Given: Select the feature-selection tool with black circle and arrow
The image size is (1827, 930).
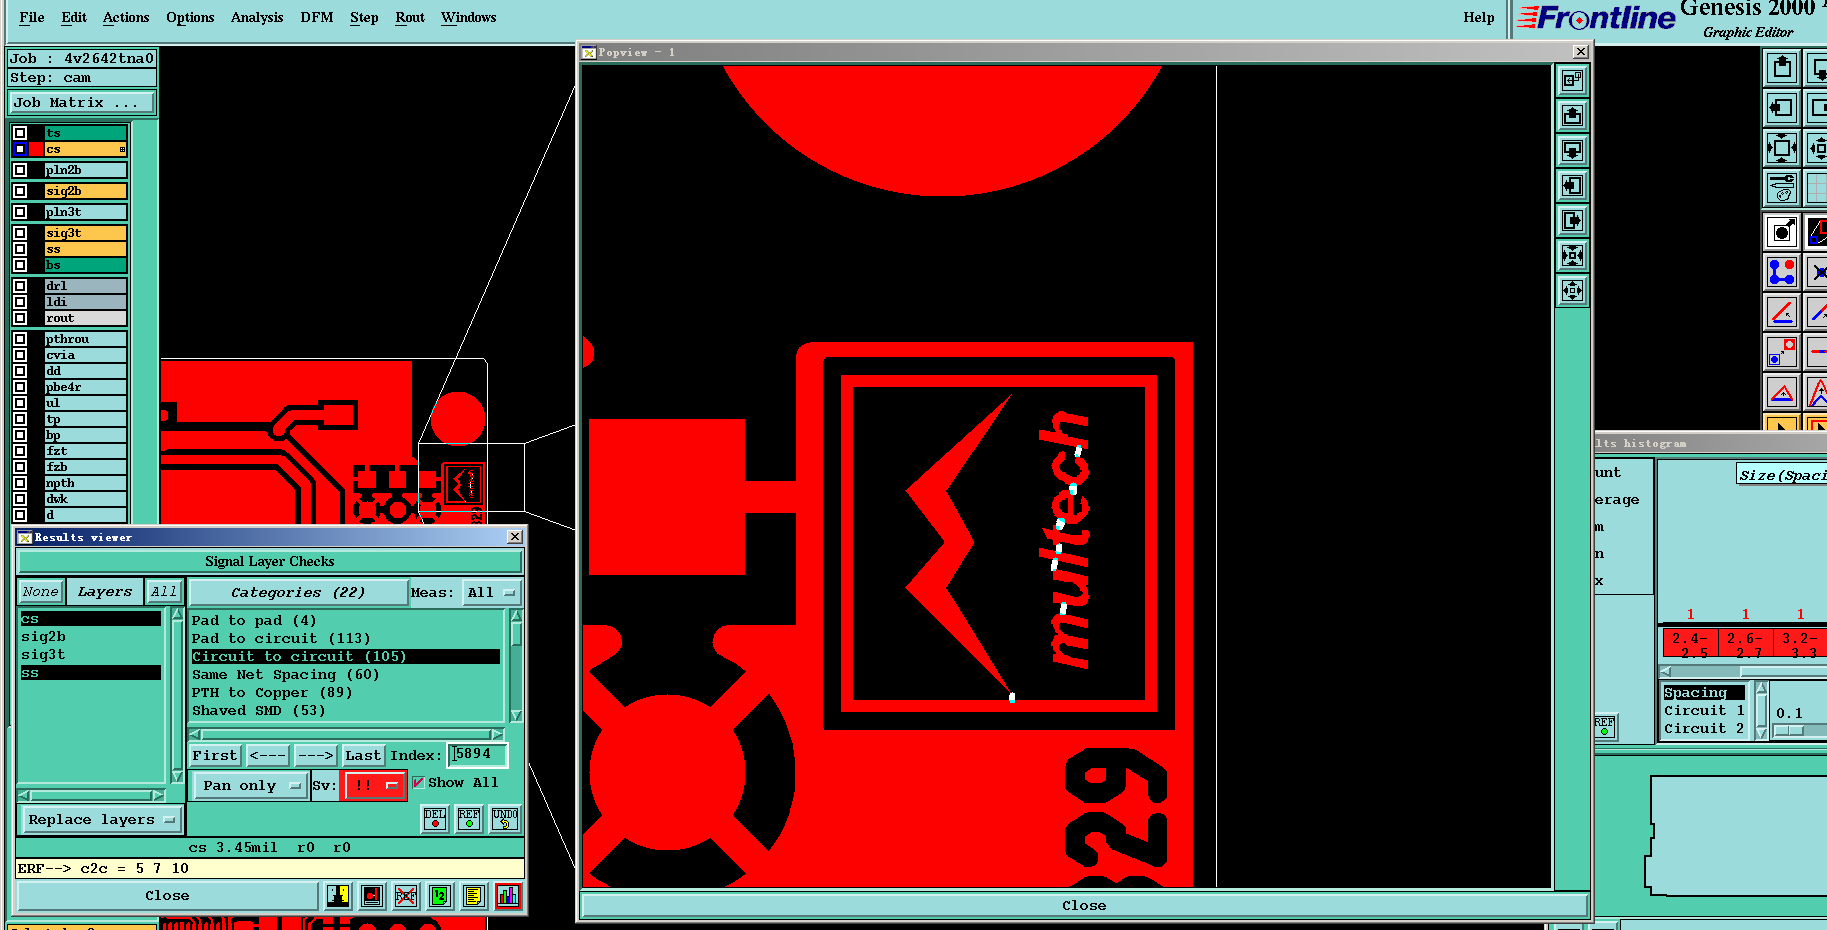Looking at the screenshot, I should click(x=1781, y=232).
